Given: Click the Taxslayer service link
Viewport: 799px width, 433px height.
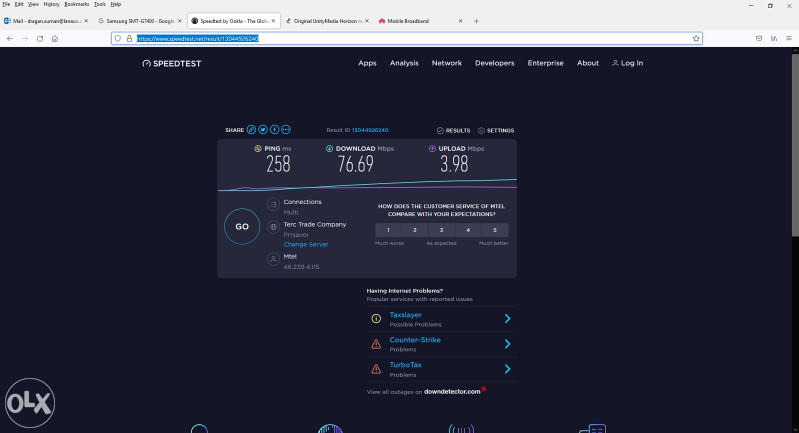Looking at the screenshot, I should (406, 315).
